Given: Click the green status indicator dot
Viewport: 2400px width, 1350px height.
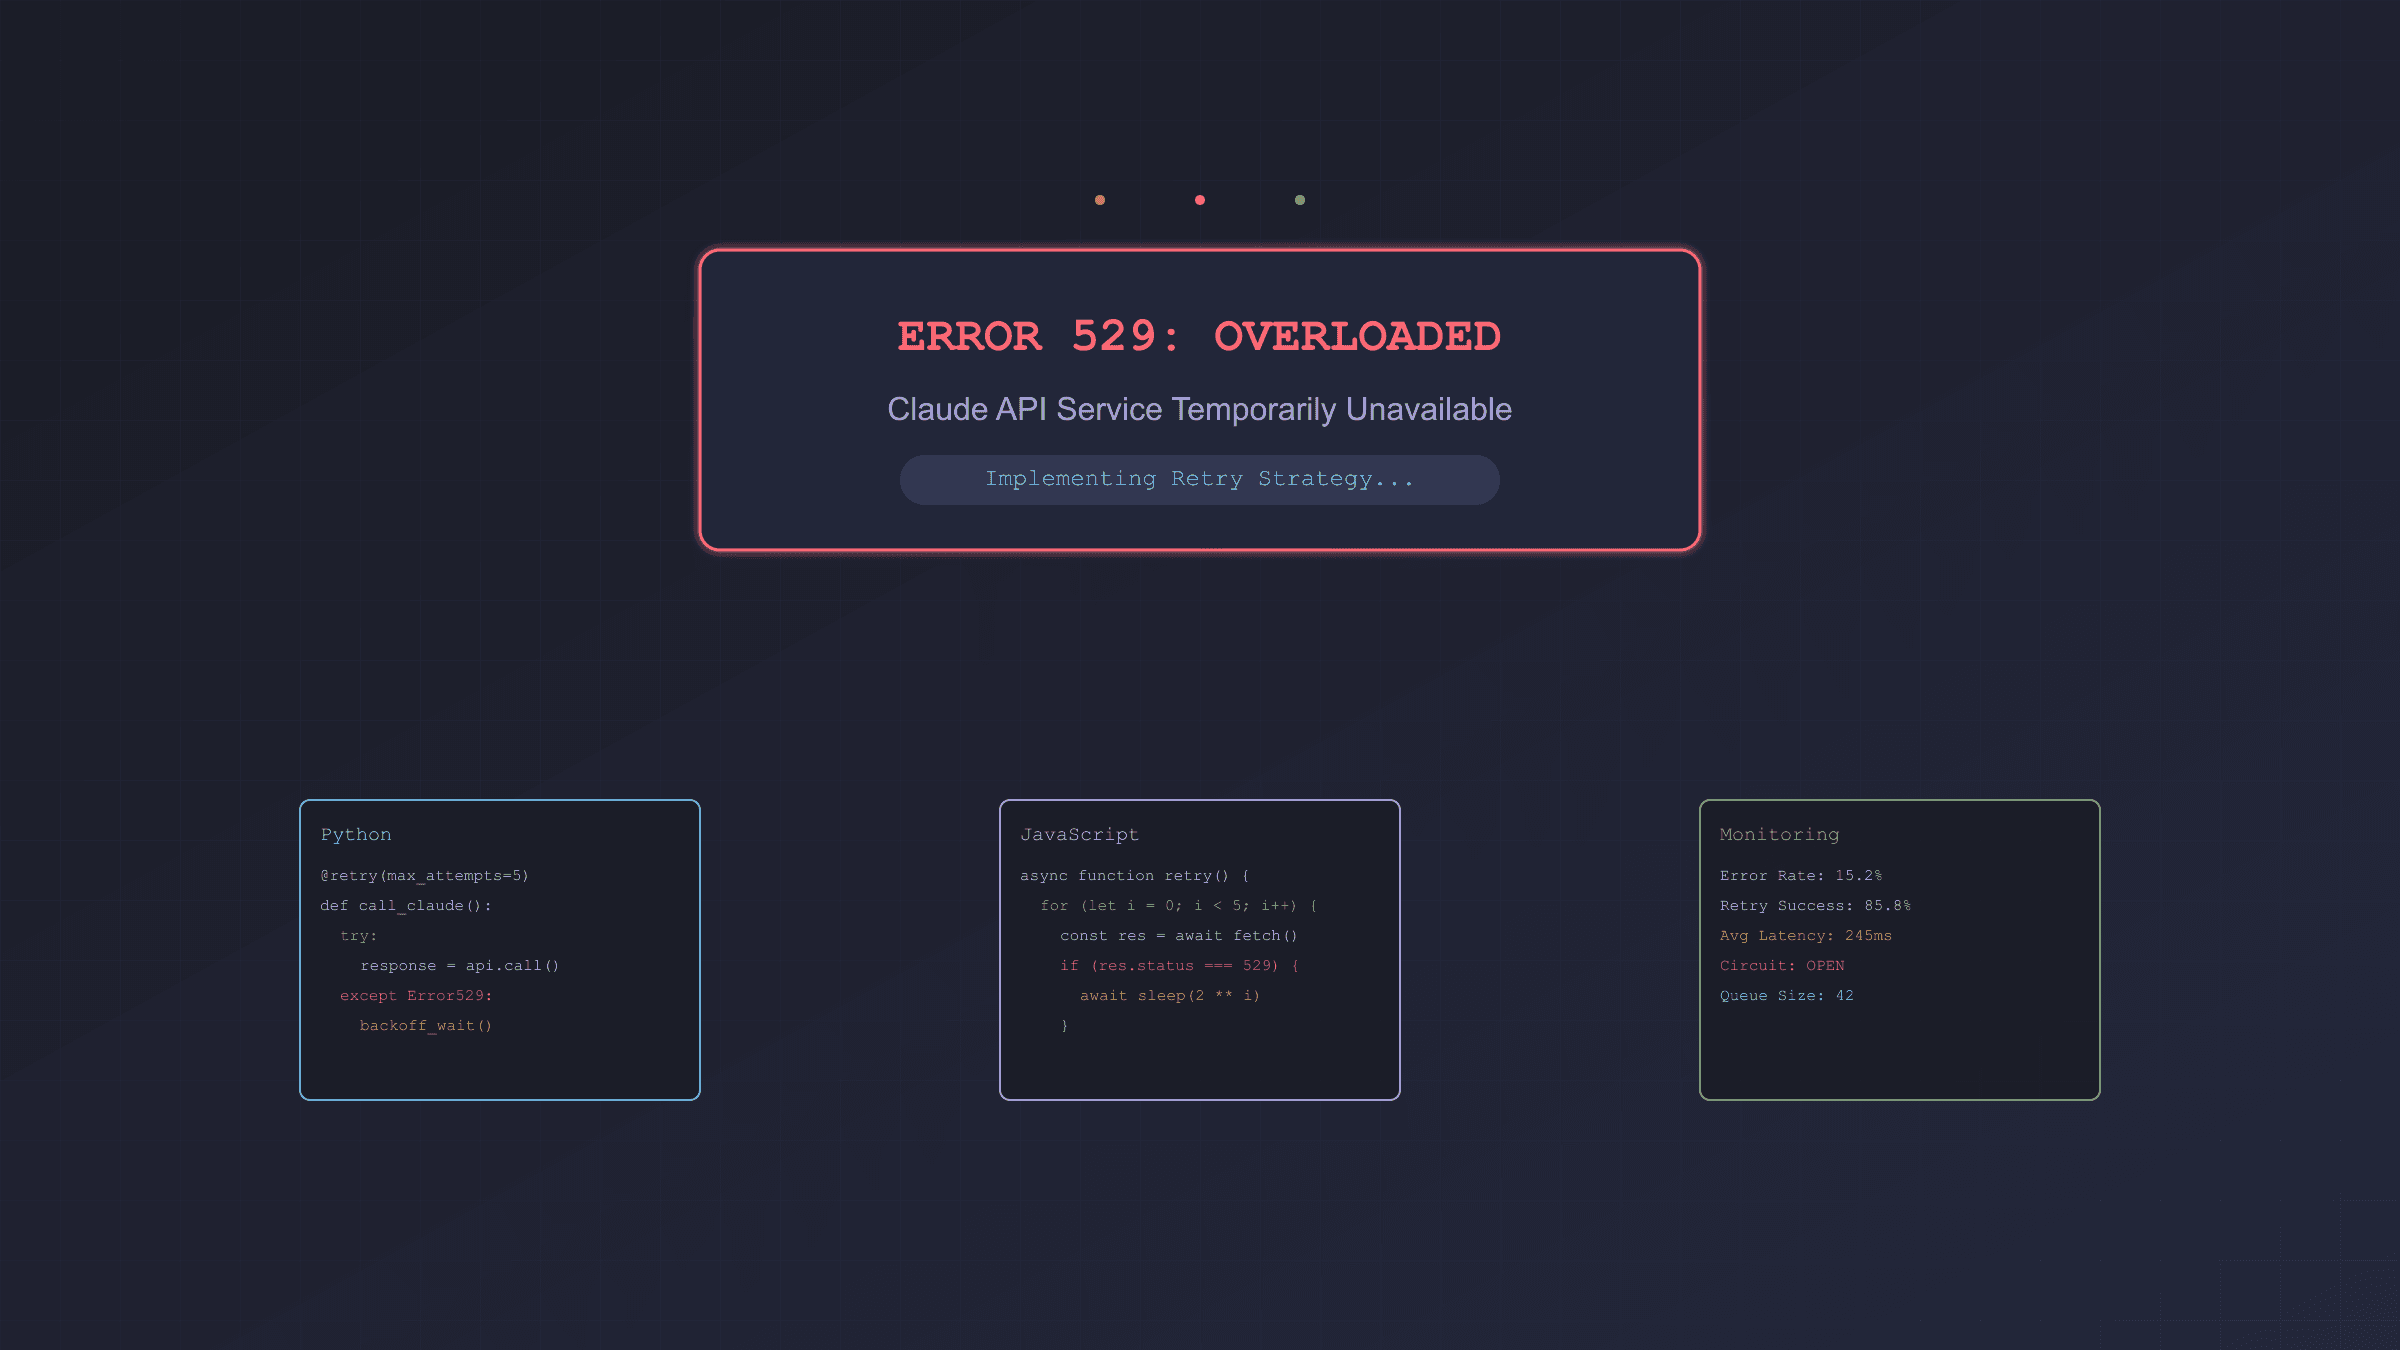Looking at the screenshot, I should [x=1299, y=199].
